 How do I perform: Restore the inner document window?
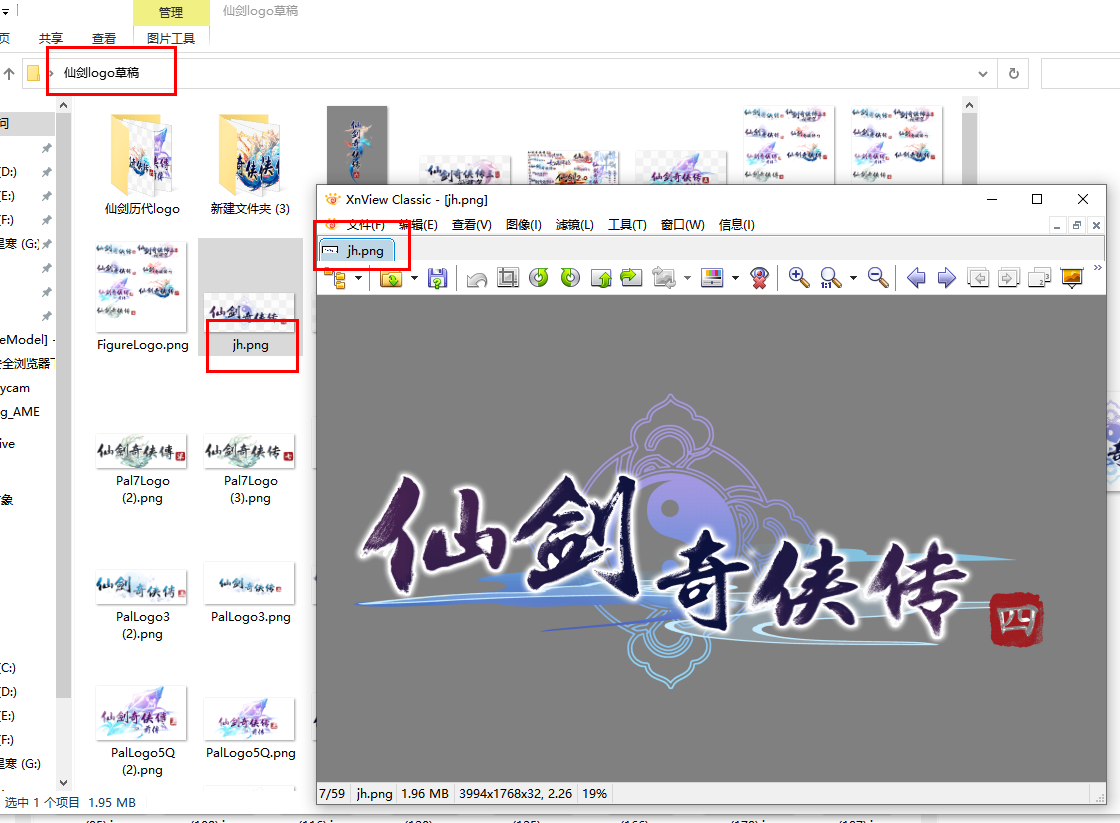(1076, 226)
